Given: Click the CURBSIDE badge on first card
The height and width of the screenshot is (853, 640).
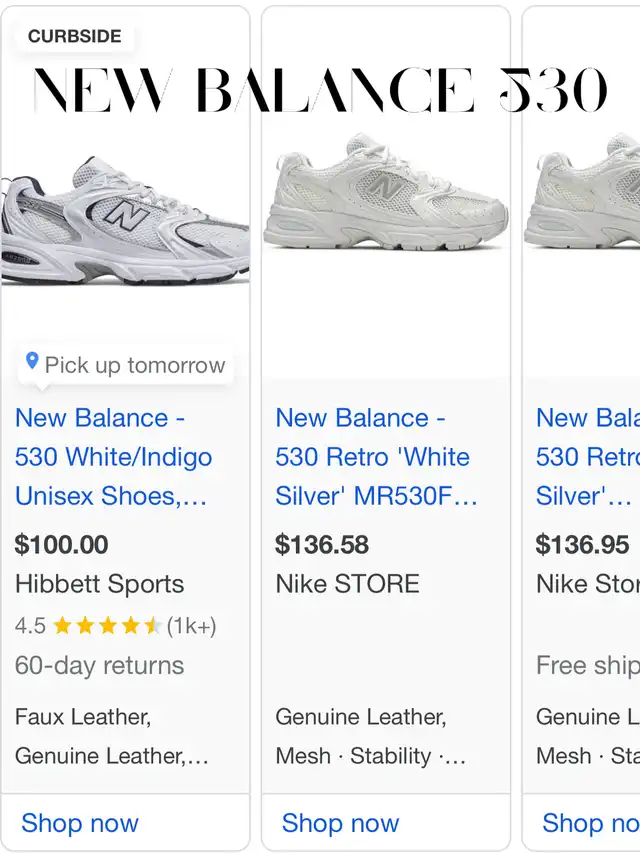Looking at the screenshot, I should [x=74, y=37].
